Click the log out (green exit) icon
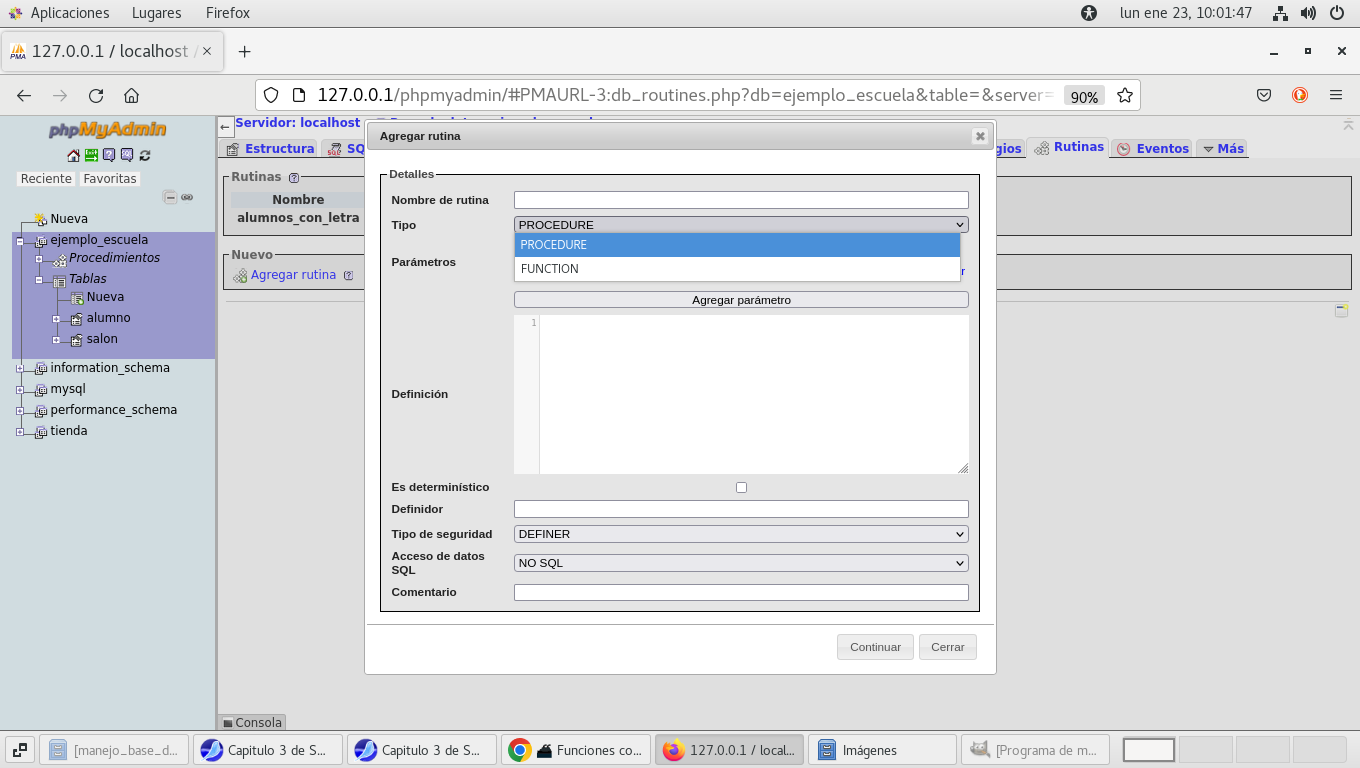 tap(91, 155)
